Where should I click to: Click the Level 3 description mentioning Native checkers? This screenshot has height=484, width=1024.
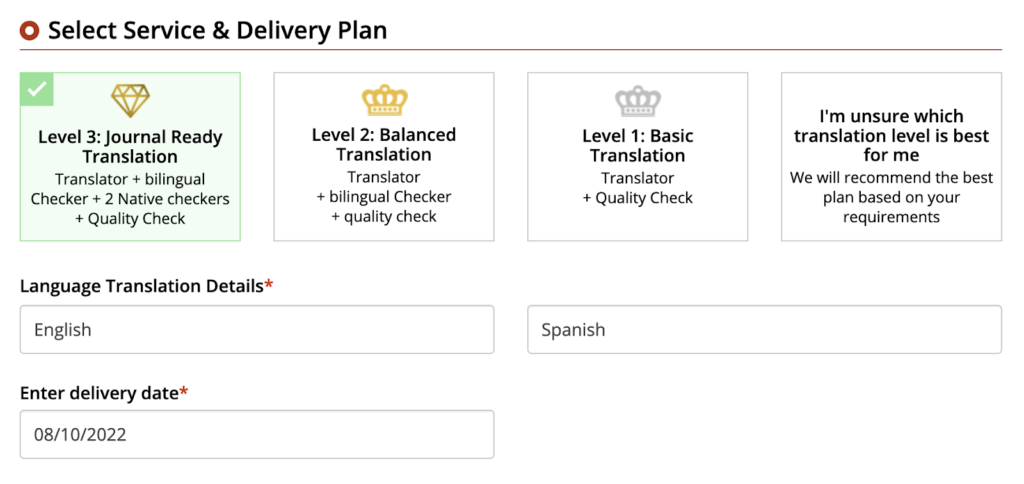click(x=130, y=199)
